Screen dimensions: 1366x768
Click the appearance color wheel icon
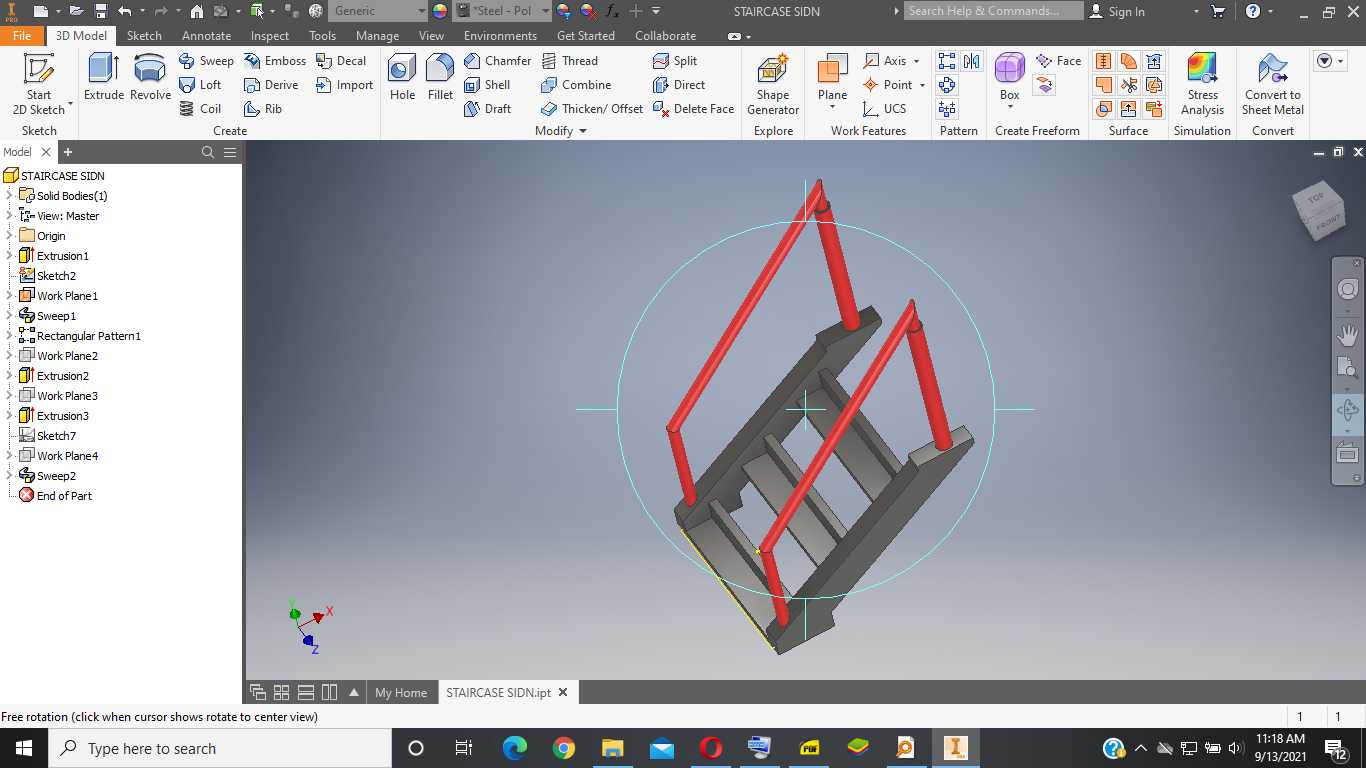pos(440,11)
